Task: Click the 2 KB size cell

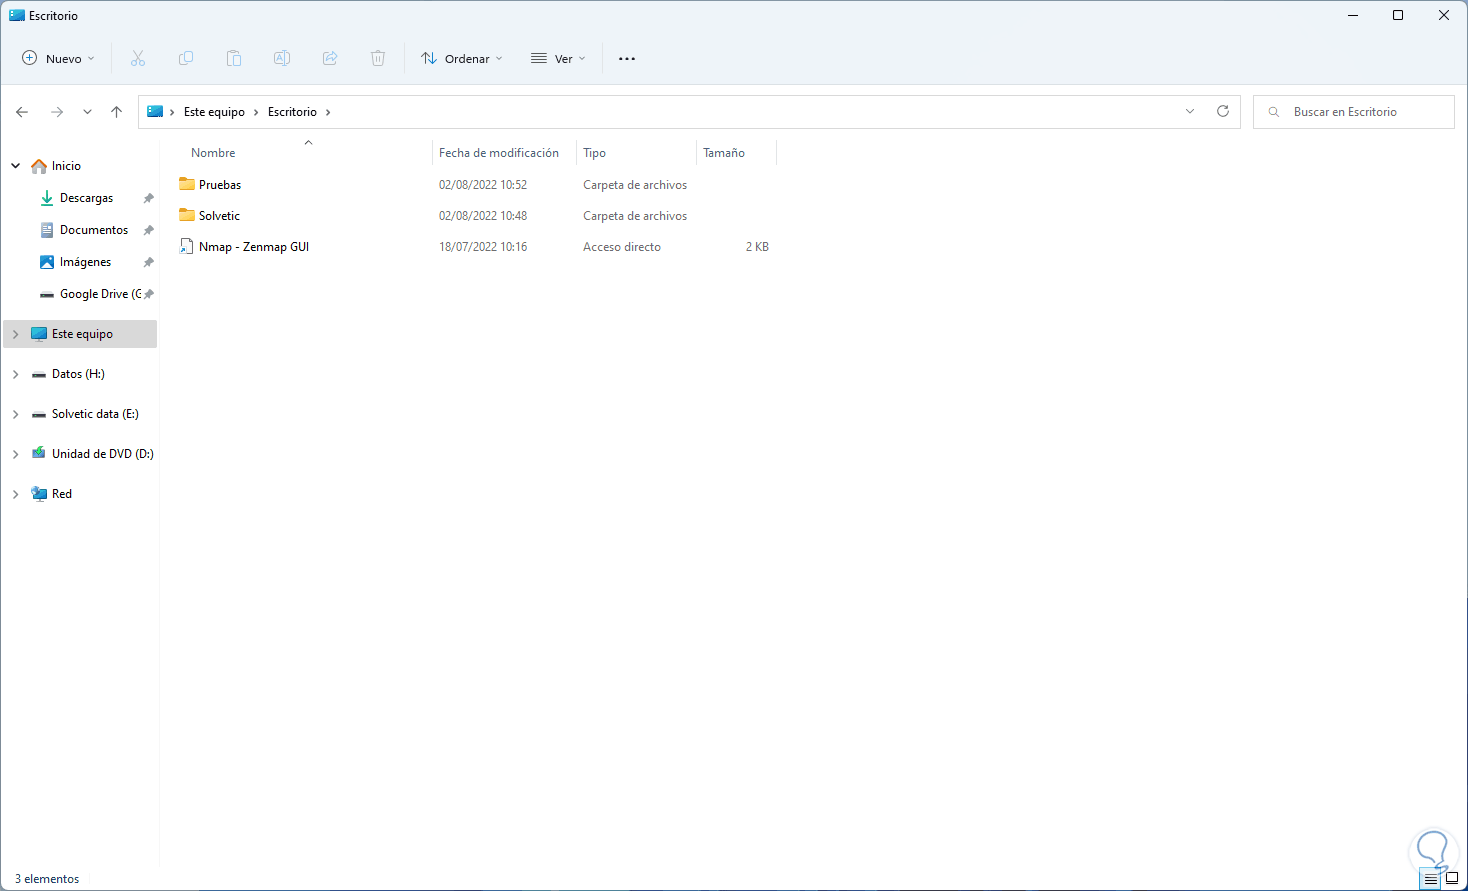Action: click(757, 247)
